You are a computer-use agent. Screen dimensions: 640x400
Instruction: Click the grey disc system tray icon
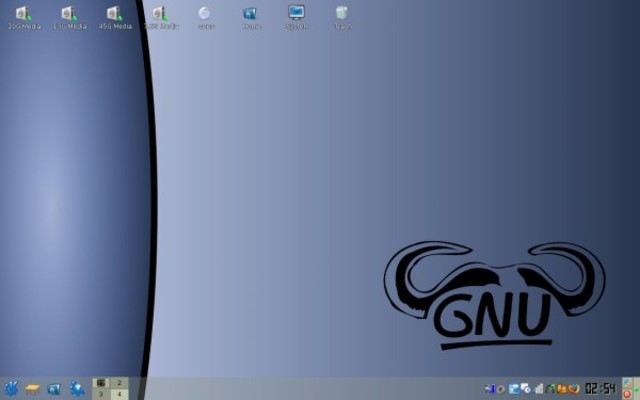point(501,389)
